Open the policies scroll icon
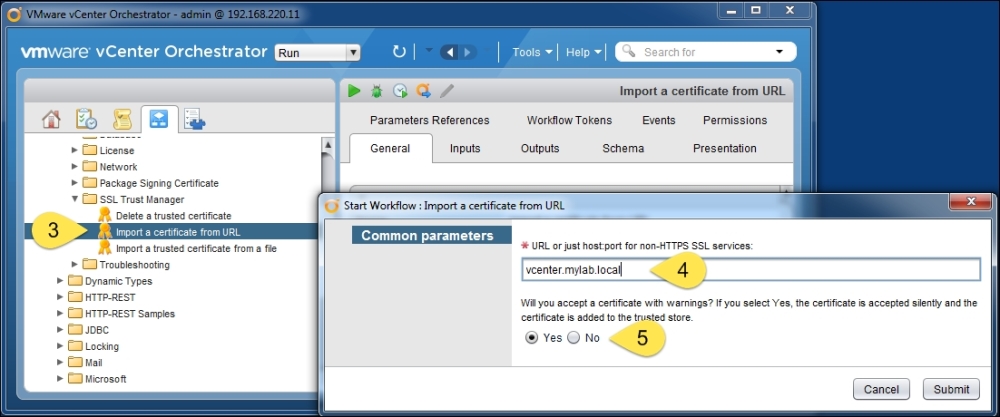Viewport: 1000px width, 417px height. [x=122, y=120]
